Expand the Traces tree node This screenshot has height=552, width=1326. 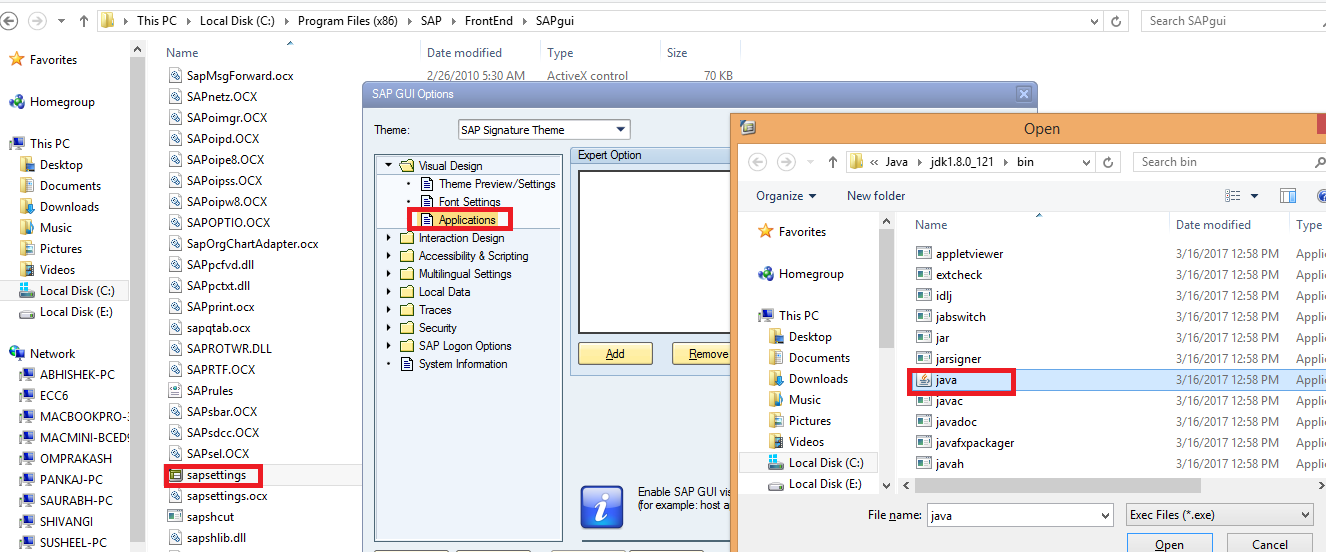pyautogui.click(x=389, y=310)
